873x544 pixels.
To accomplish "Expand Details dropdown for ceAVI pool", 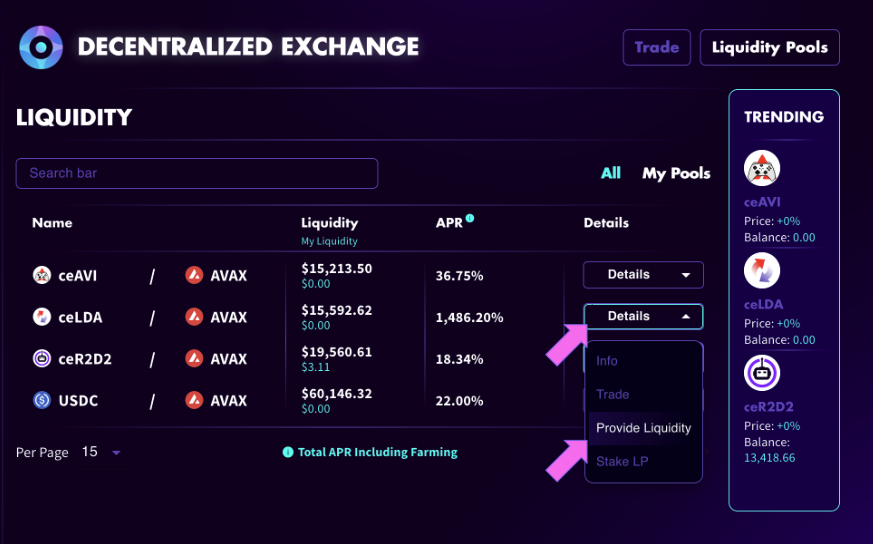I will coord(643,275).
